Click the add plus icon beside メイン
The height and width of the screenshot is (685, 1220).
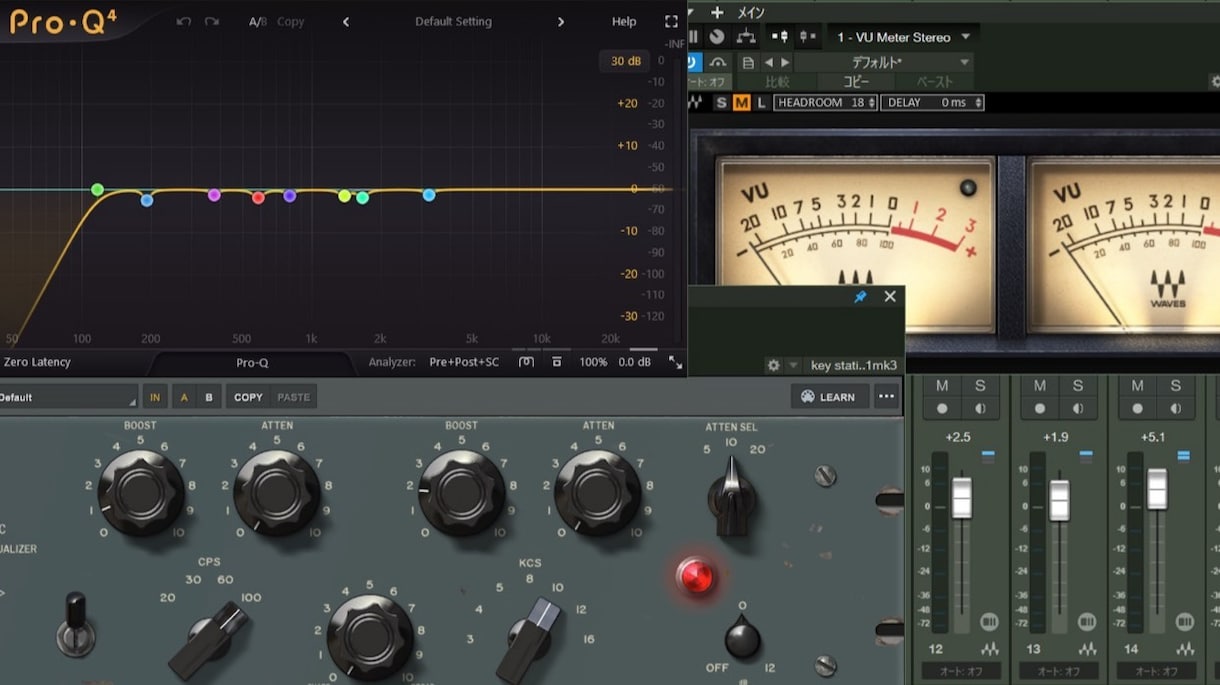point(716,12)
